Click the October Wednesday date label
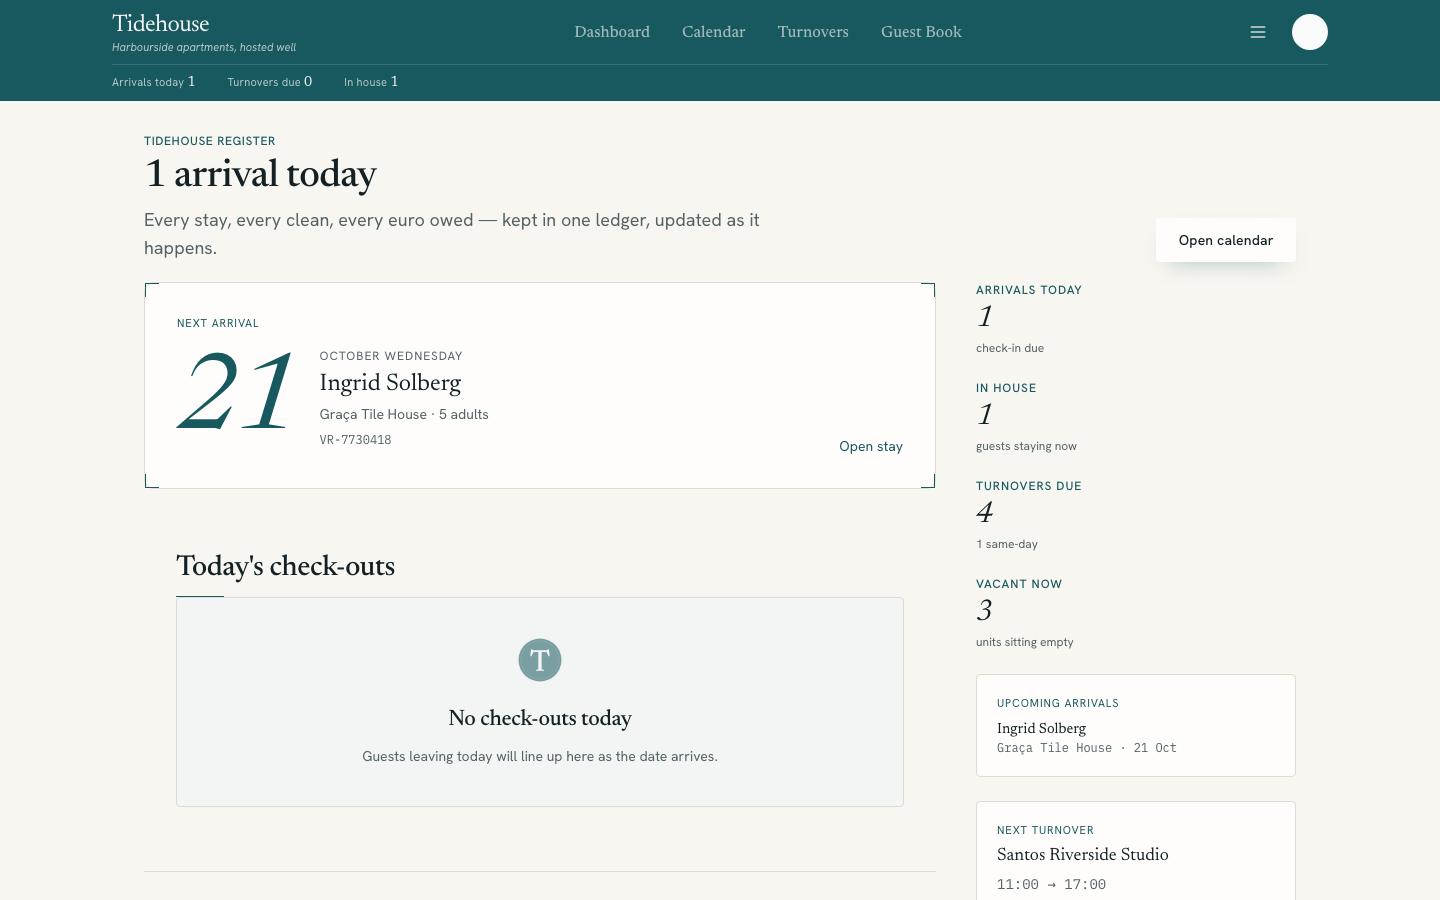 [x=391, y=356]
